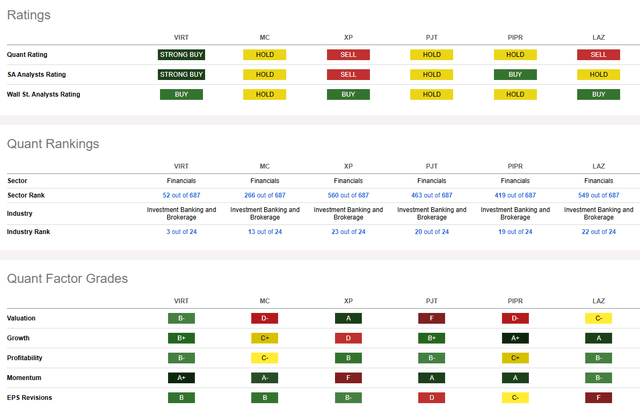Select MC Profitability grade C-
This screenshot has width=640, height=416.
click(264, 358)
